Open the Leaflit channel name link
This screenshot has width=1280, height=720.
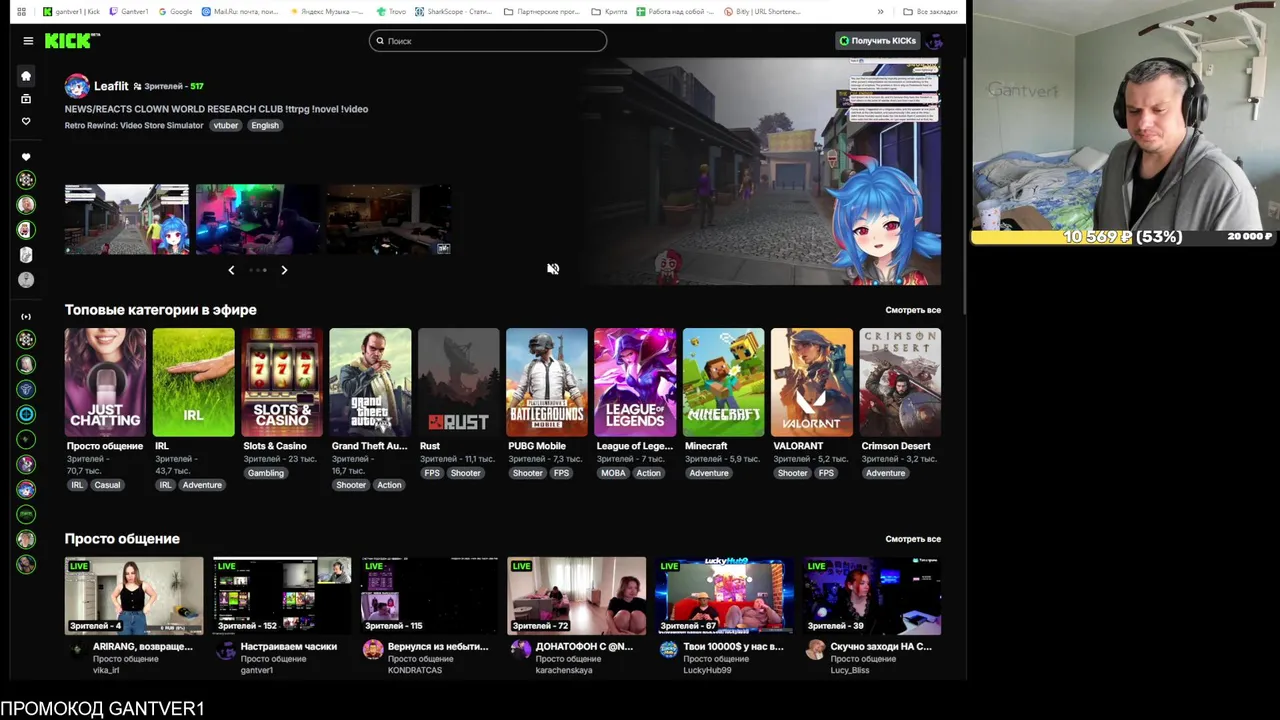[111, 86]
